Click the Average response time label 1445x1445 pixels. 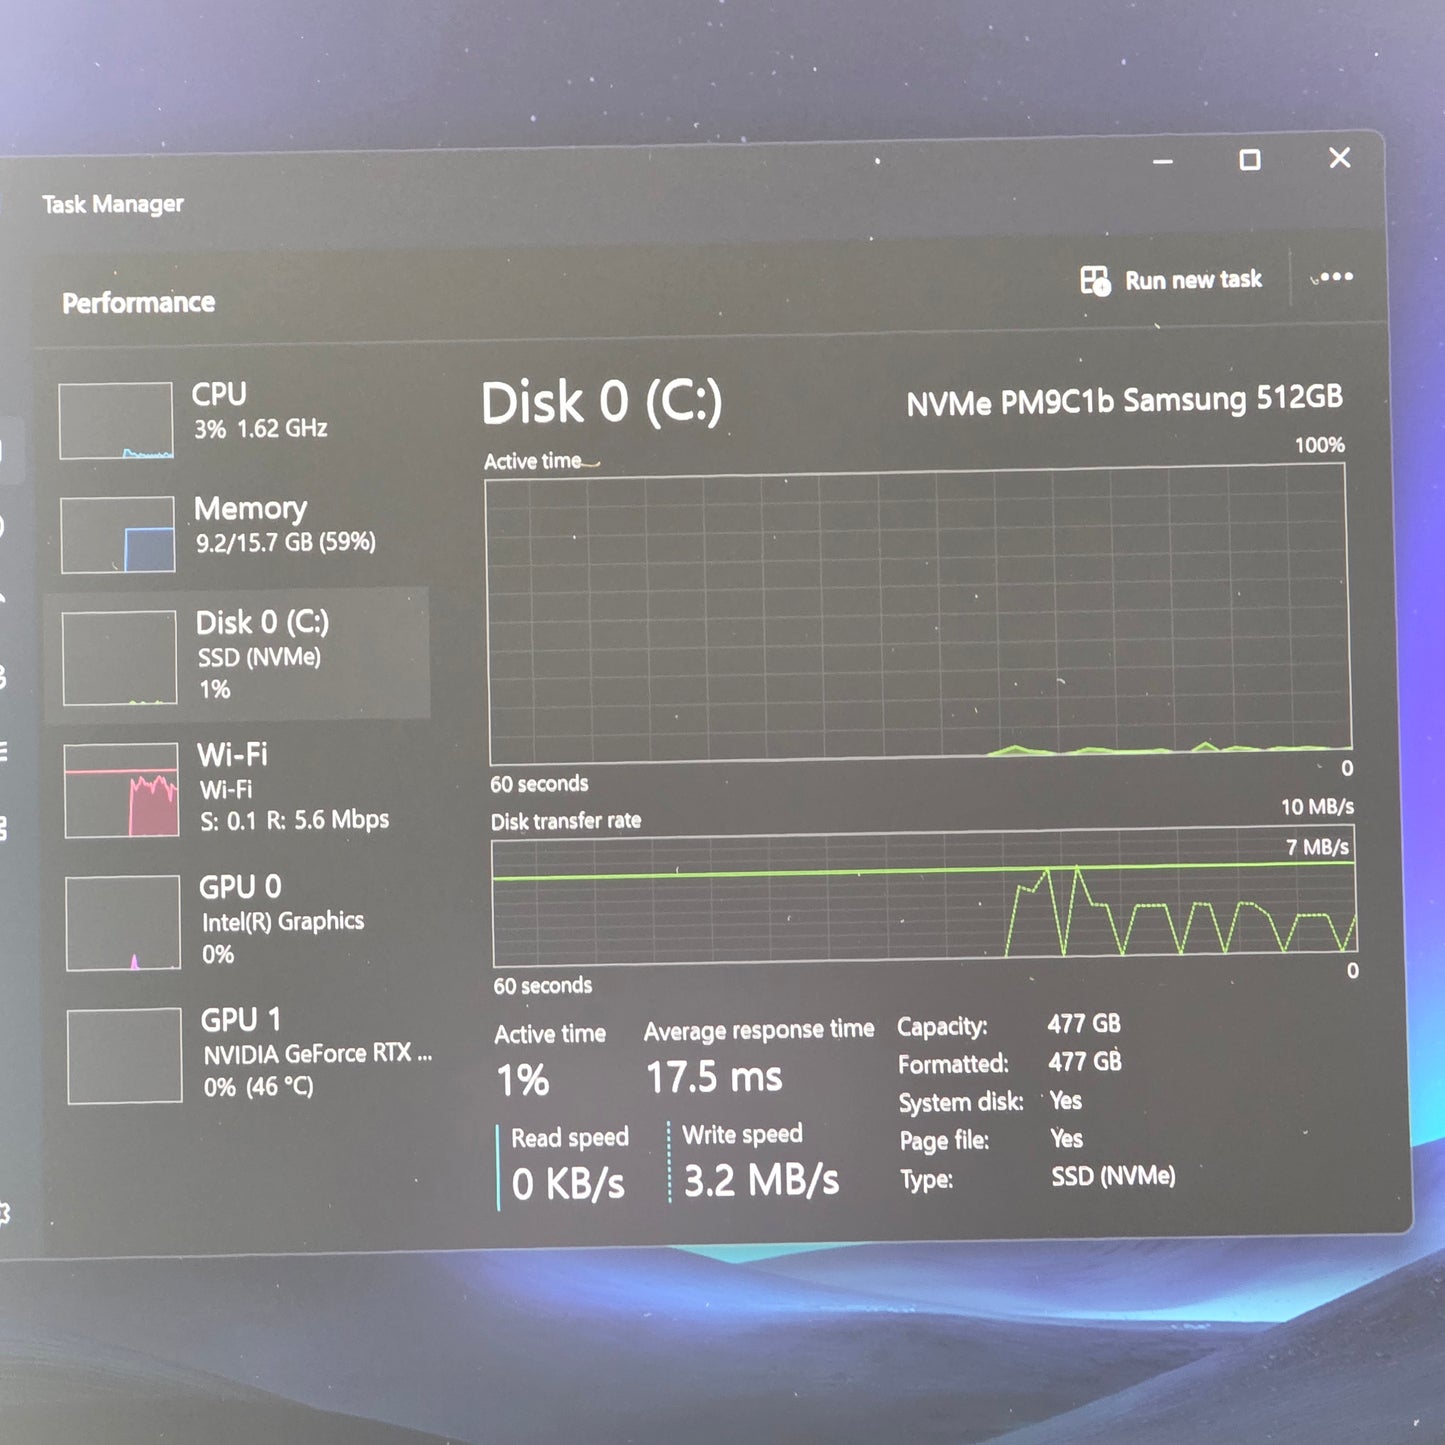tap(759, 1030)
